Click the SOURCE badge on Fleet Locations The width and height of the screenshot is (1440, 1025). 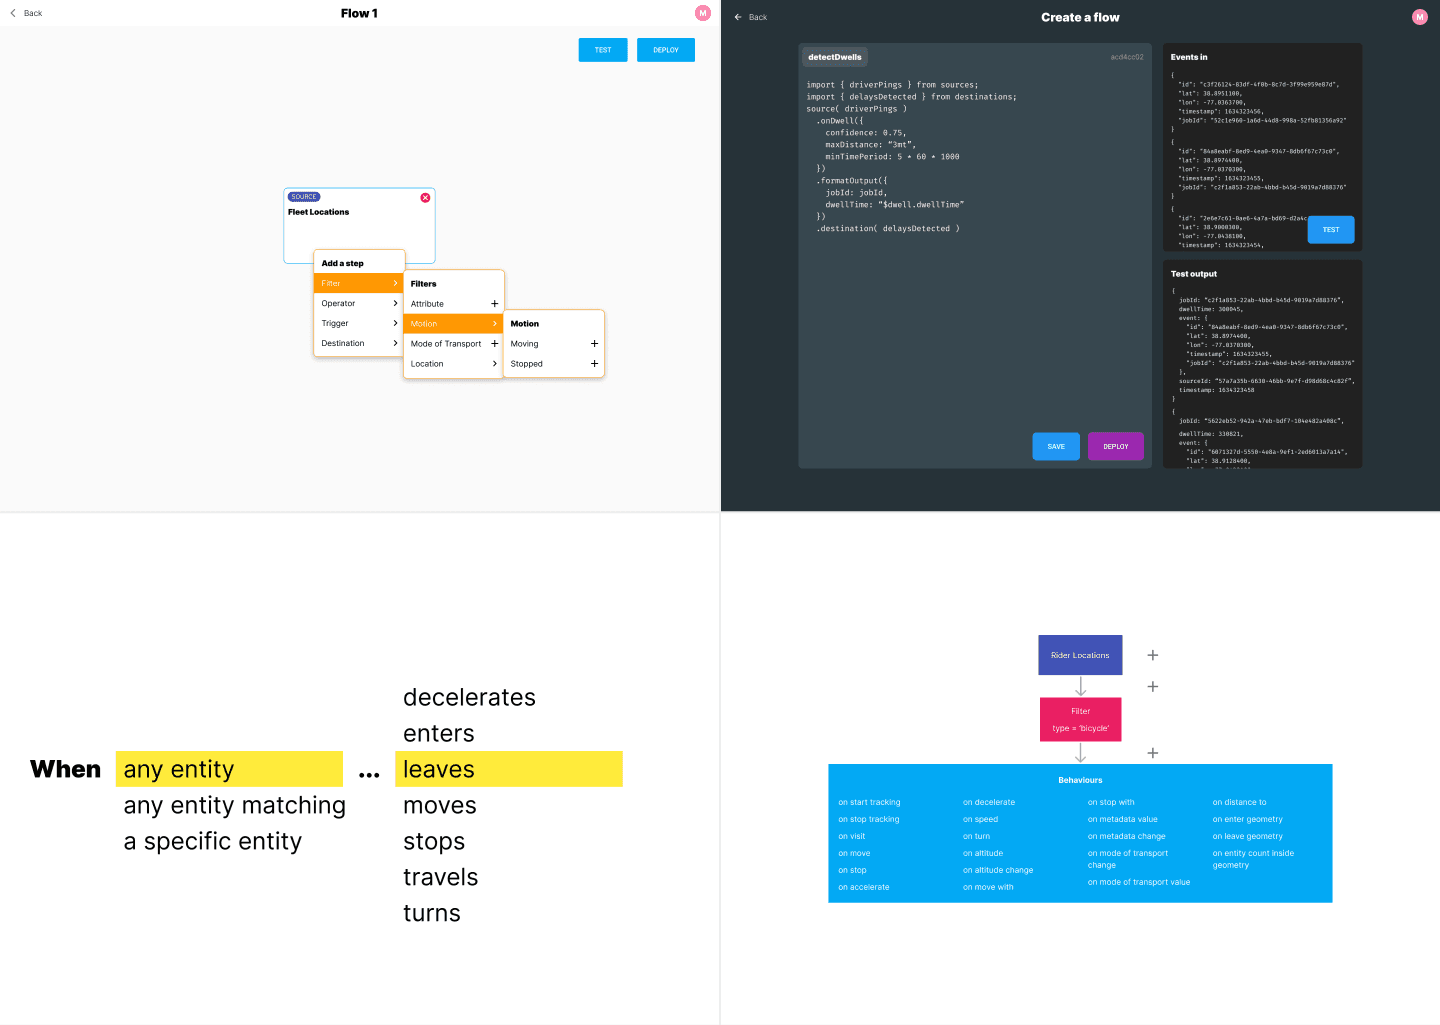[304, 197]
